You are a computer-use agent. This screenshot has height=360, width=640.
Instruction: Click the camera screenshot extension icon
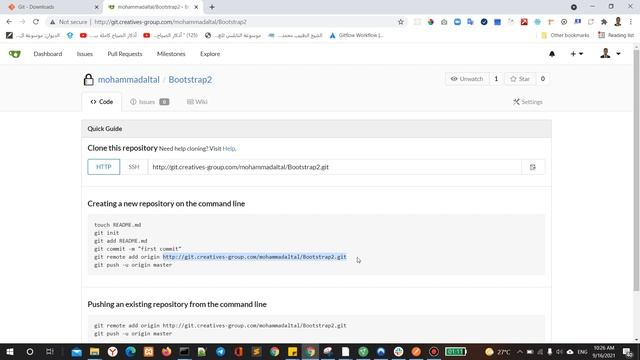point(444,22)
